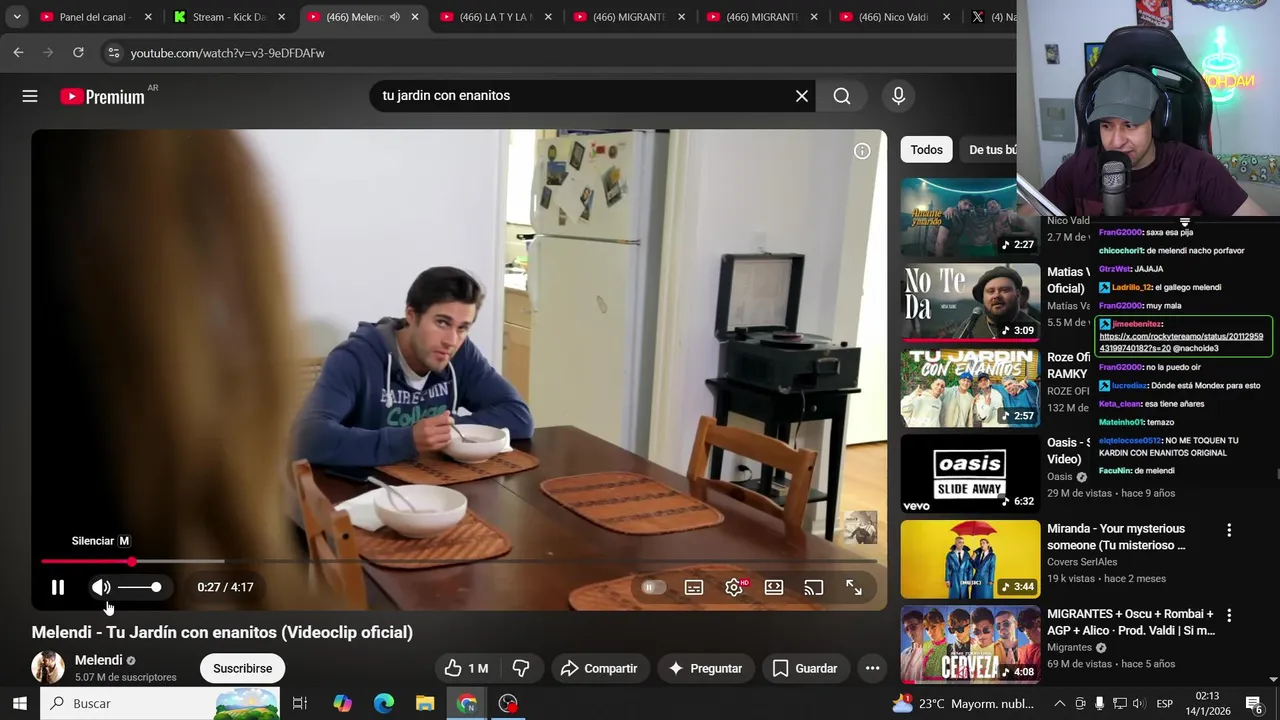Go to YouTube Premium home logo
The width and height of the screenshot is (1280, 720).
point(103,96)
